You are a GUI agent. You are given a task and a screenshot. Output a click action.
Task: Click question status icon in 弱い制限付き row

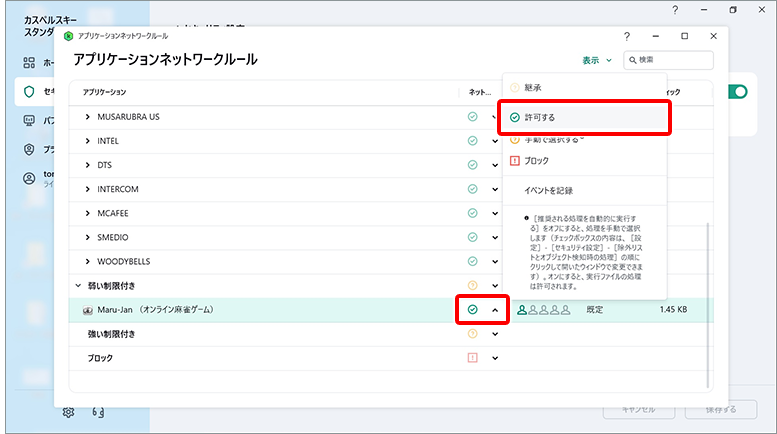tap(473, 285)
